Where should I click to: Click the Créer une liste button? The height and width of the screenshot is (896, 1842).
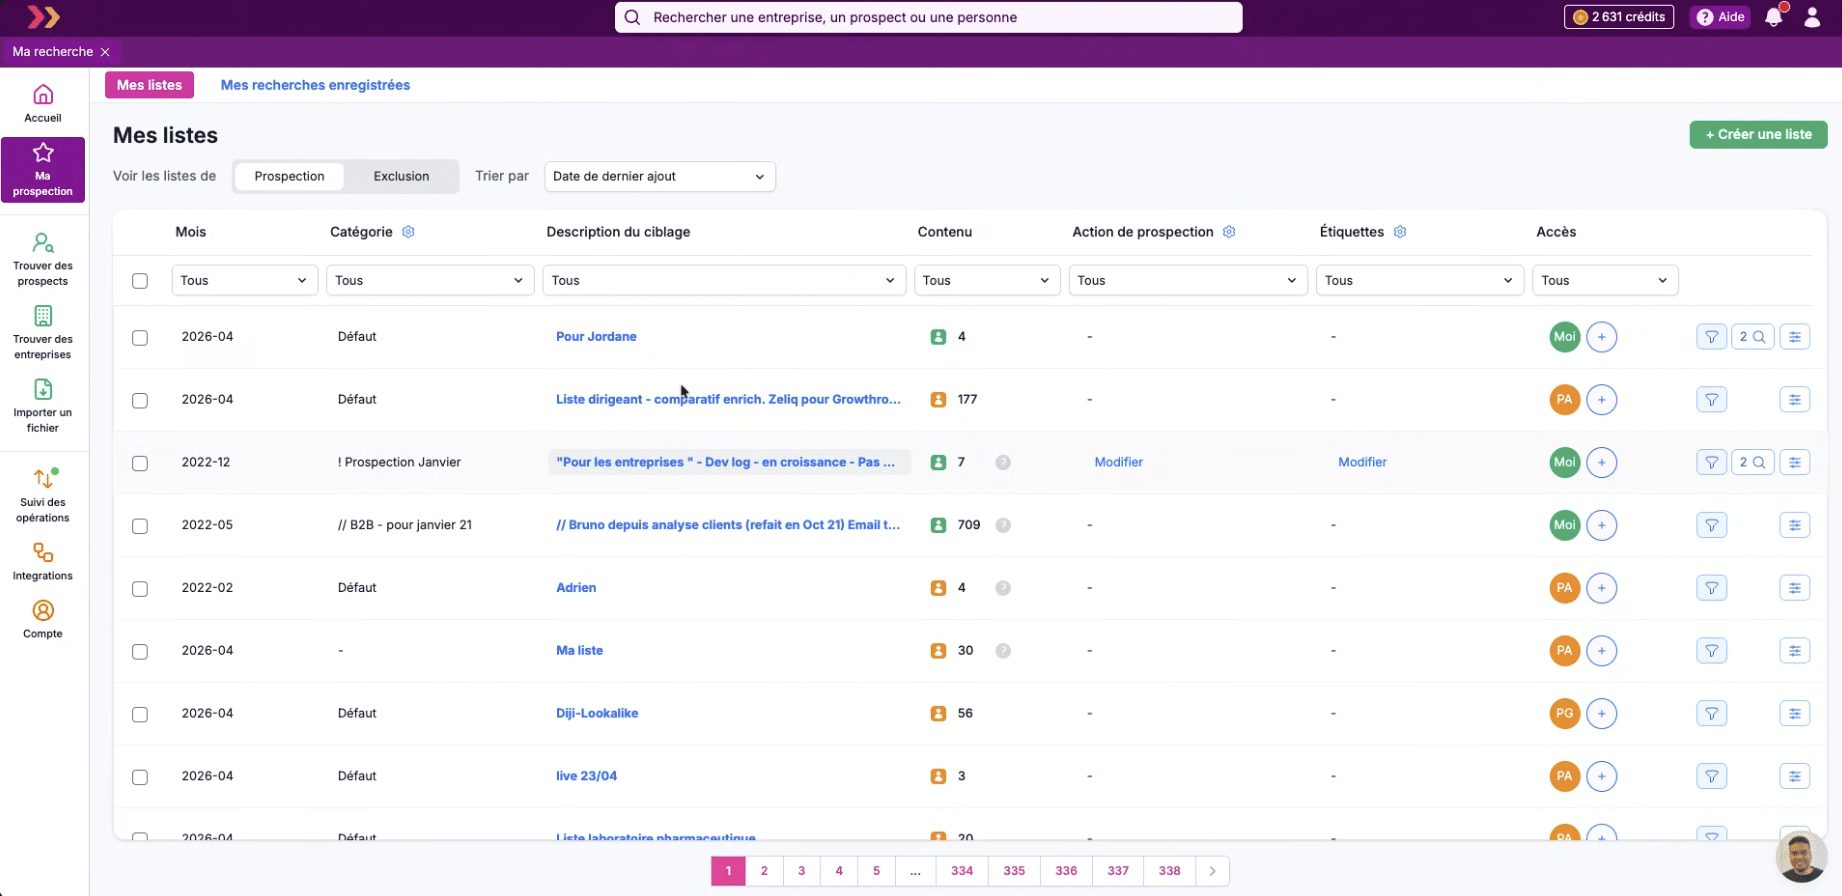coord(1758,134)
